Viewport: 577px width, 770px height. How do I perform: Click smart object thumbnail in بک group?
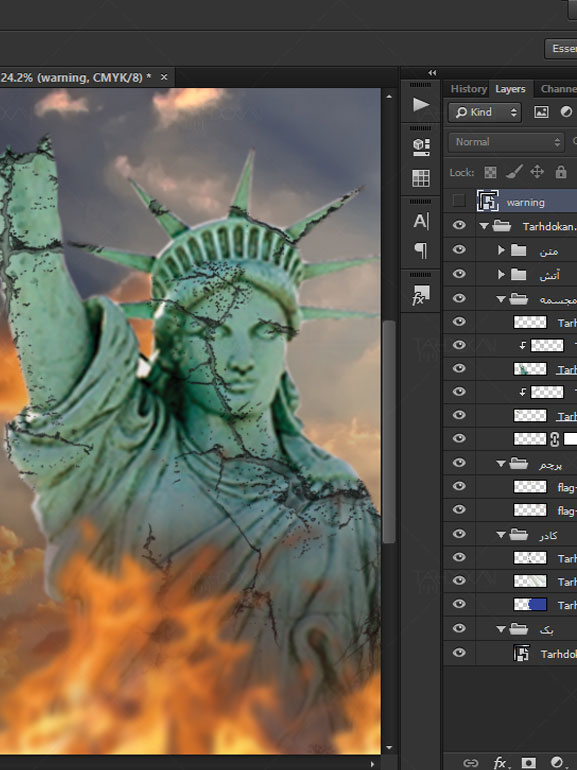[x=521, y=653]
